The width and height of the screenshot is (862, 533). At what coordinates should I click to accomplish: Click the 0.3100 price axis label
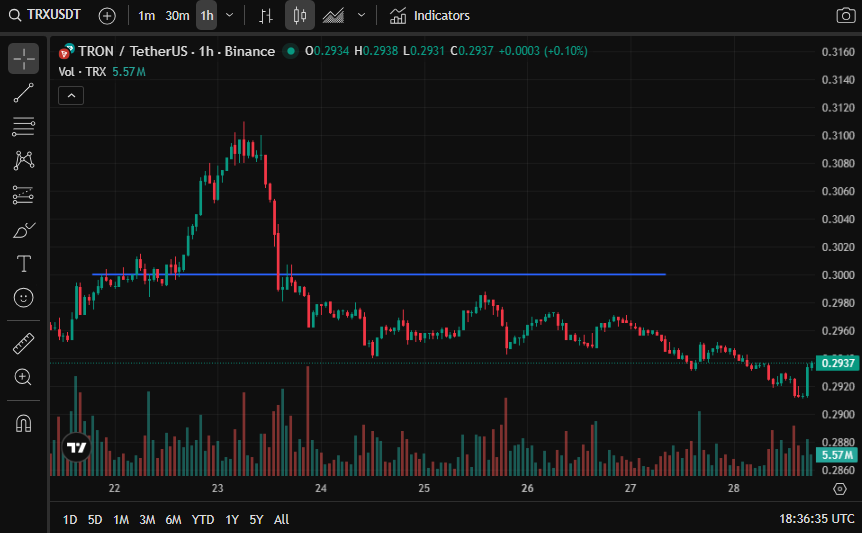(838, 135)
